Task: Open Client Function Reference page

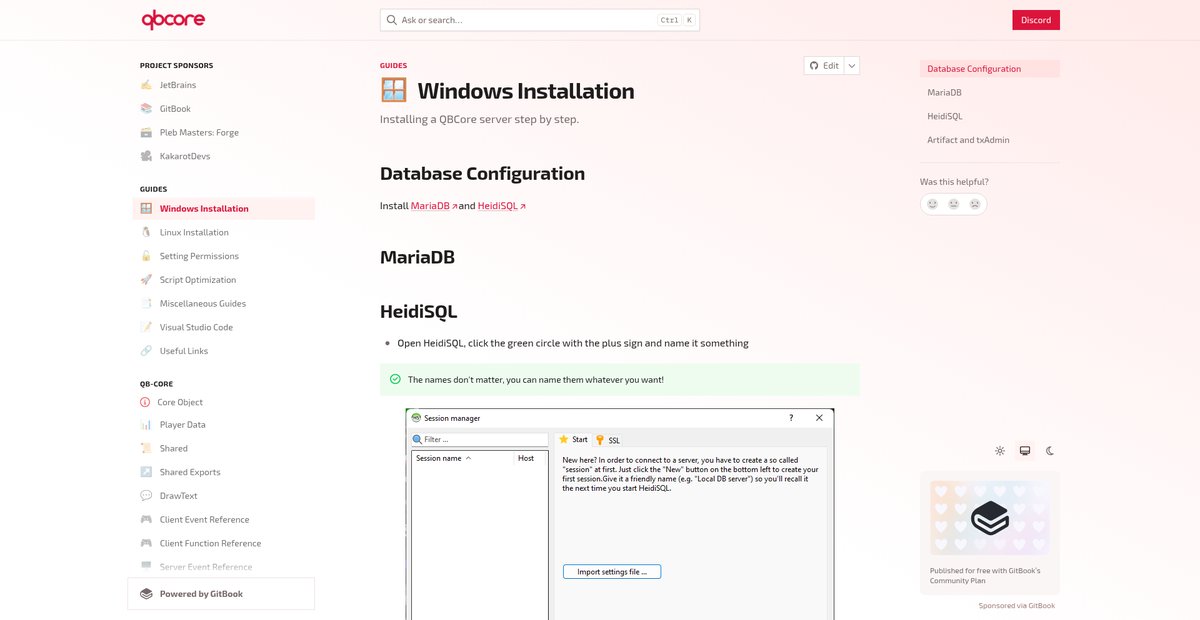Action: tap(224, 543)
